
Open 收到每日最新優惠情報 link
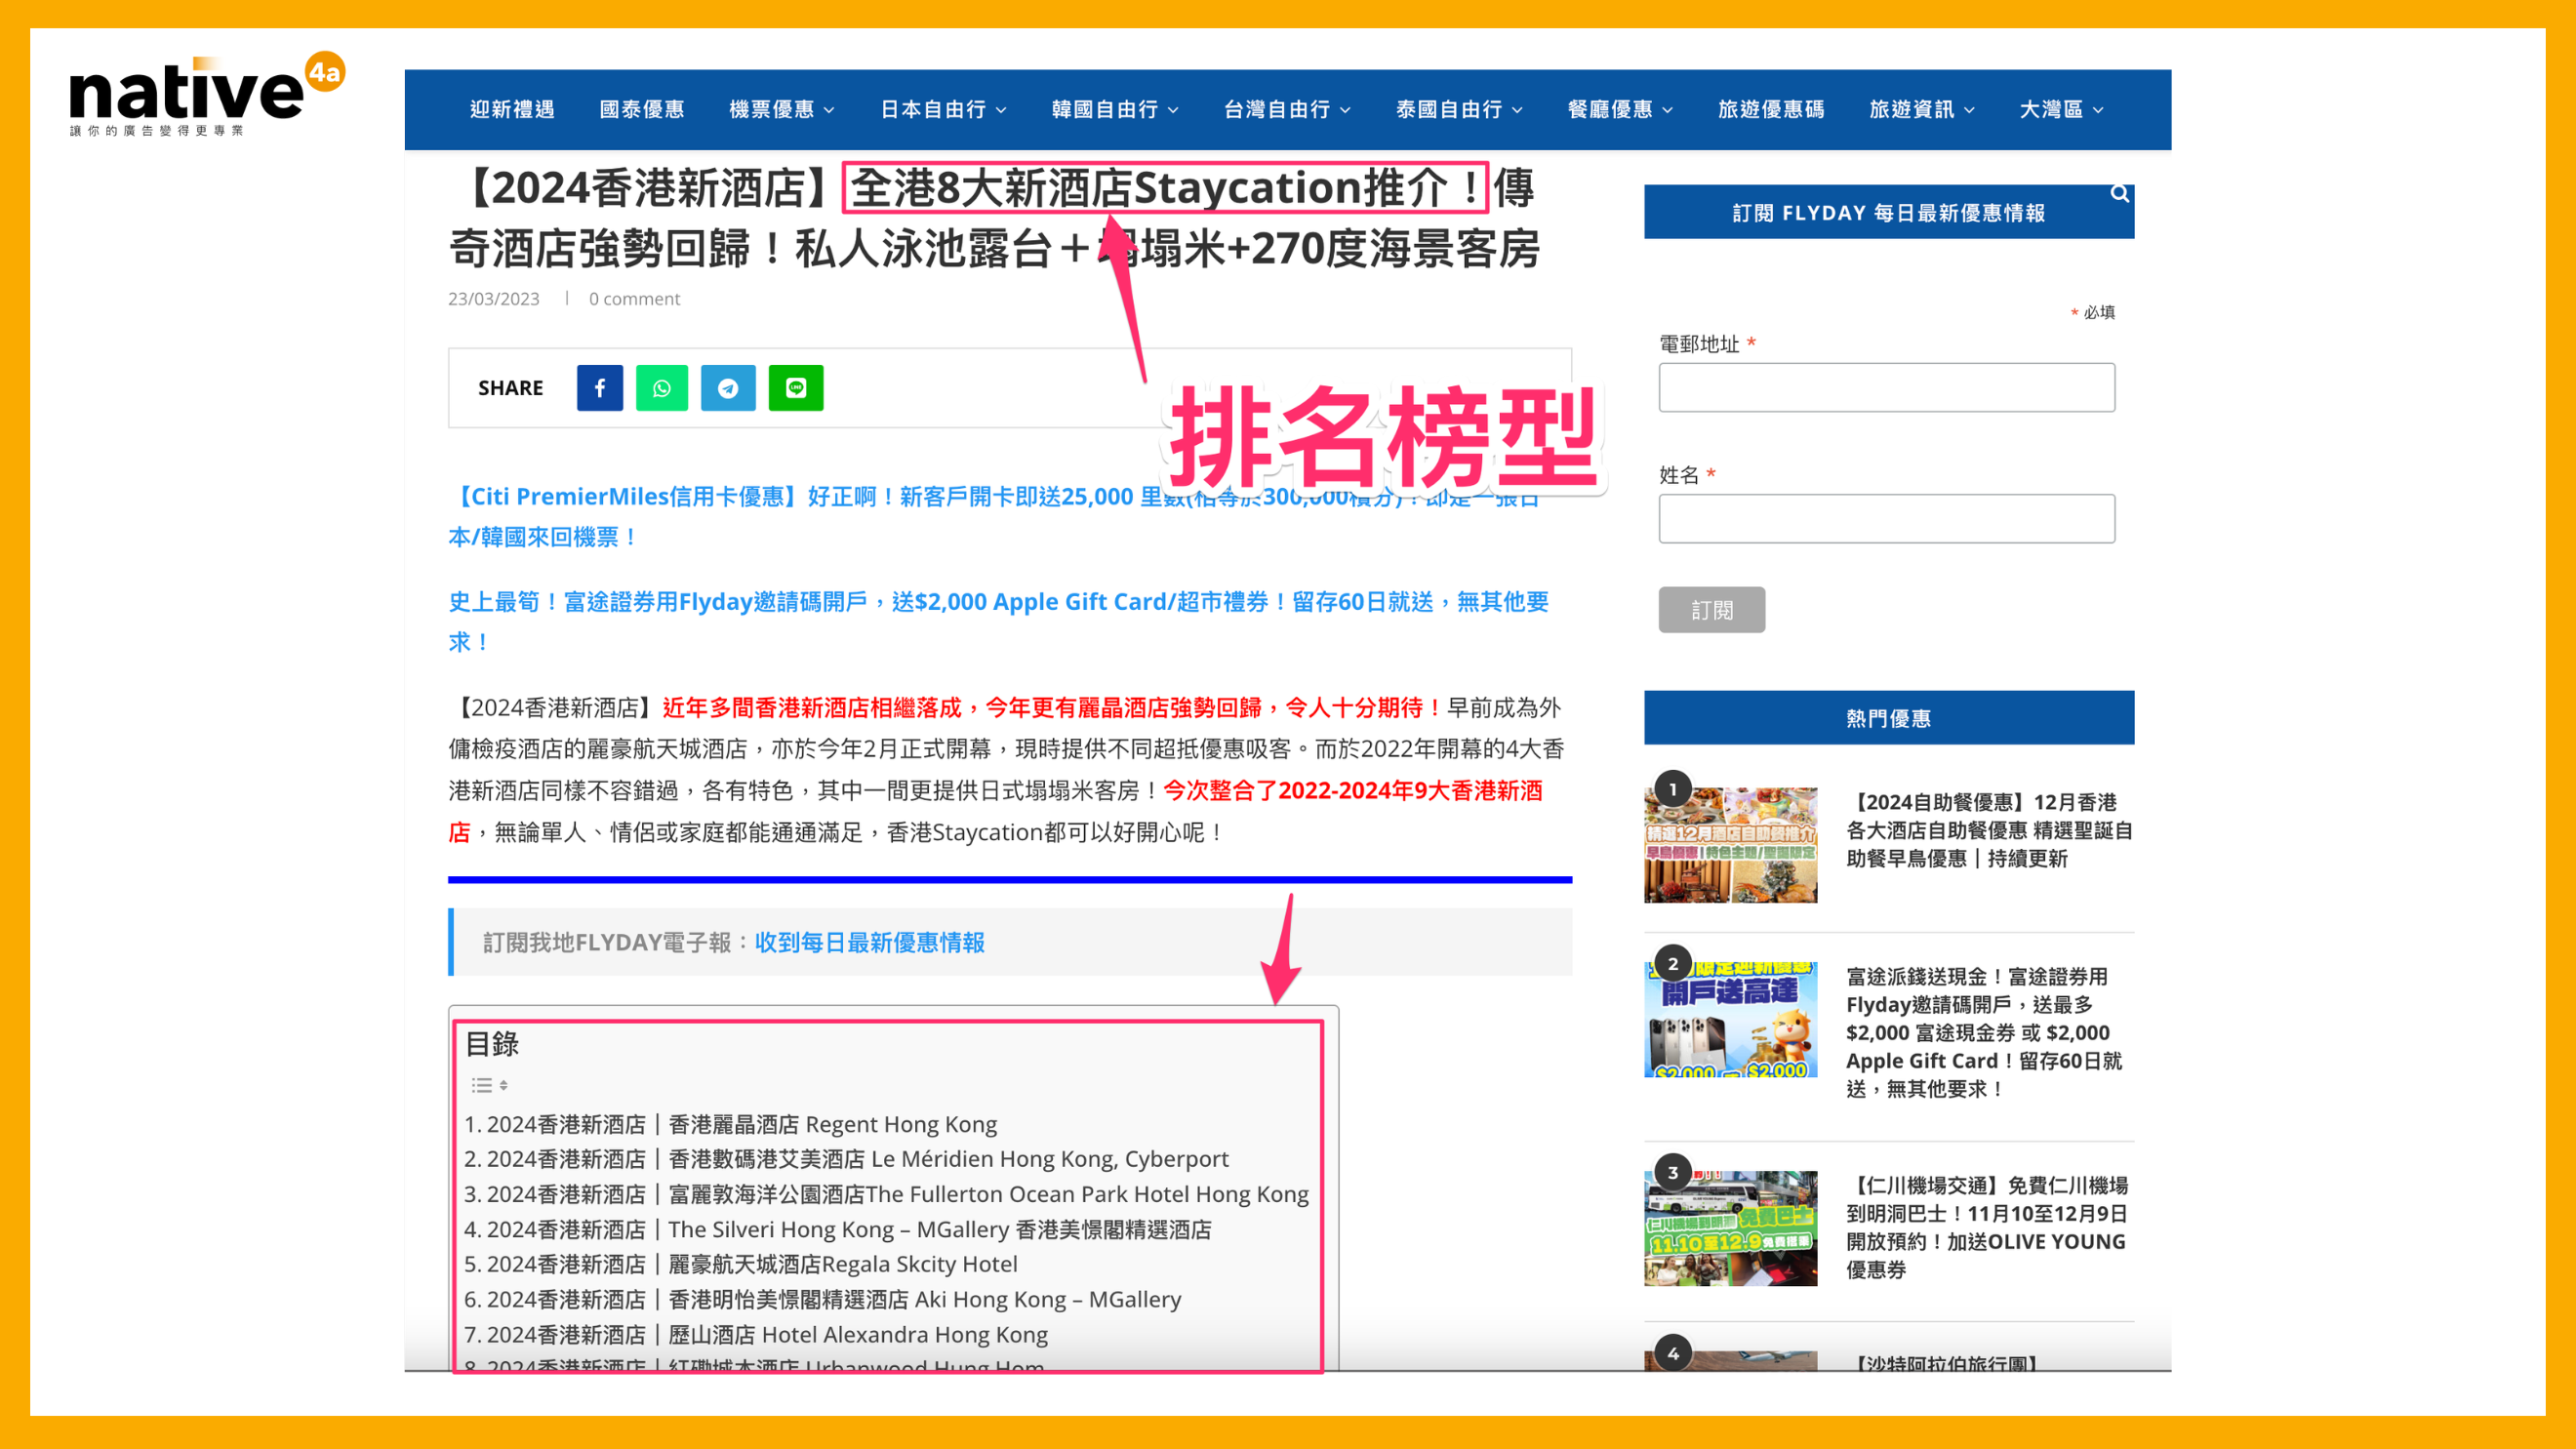point(869,942)
